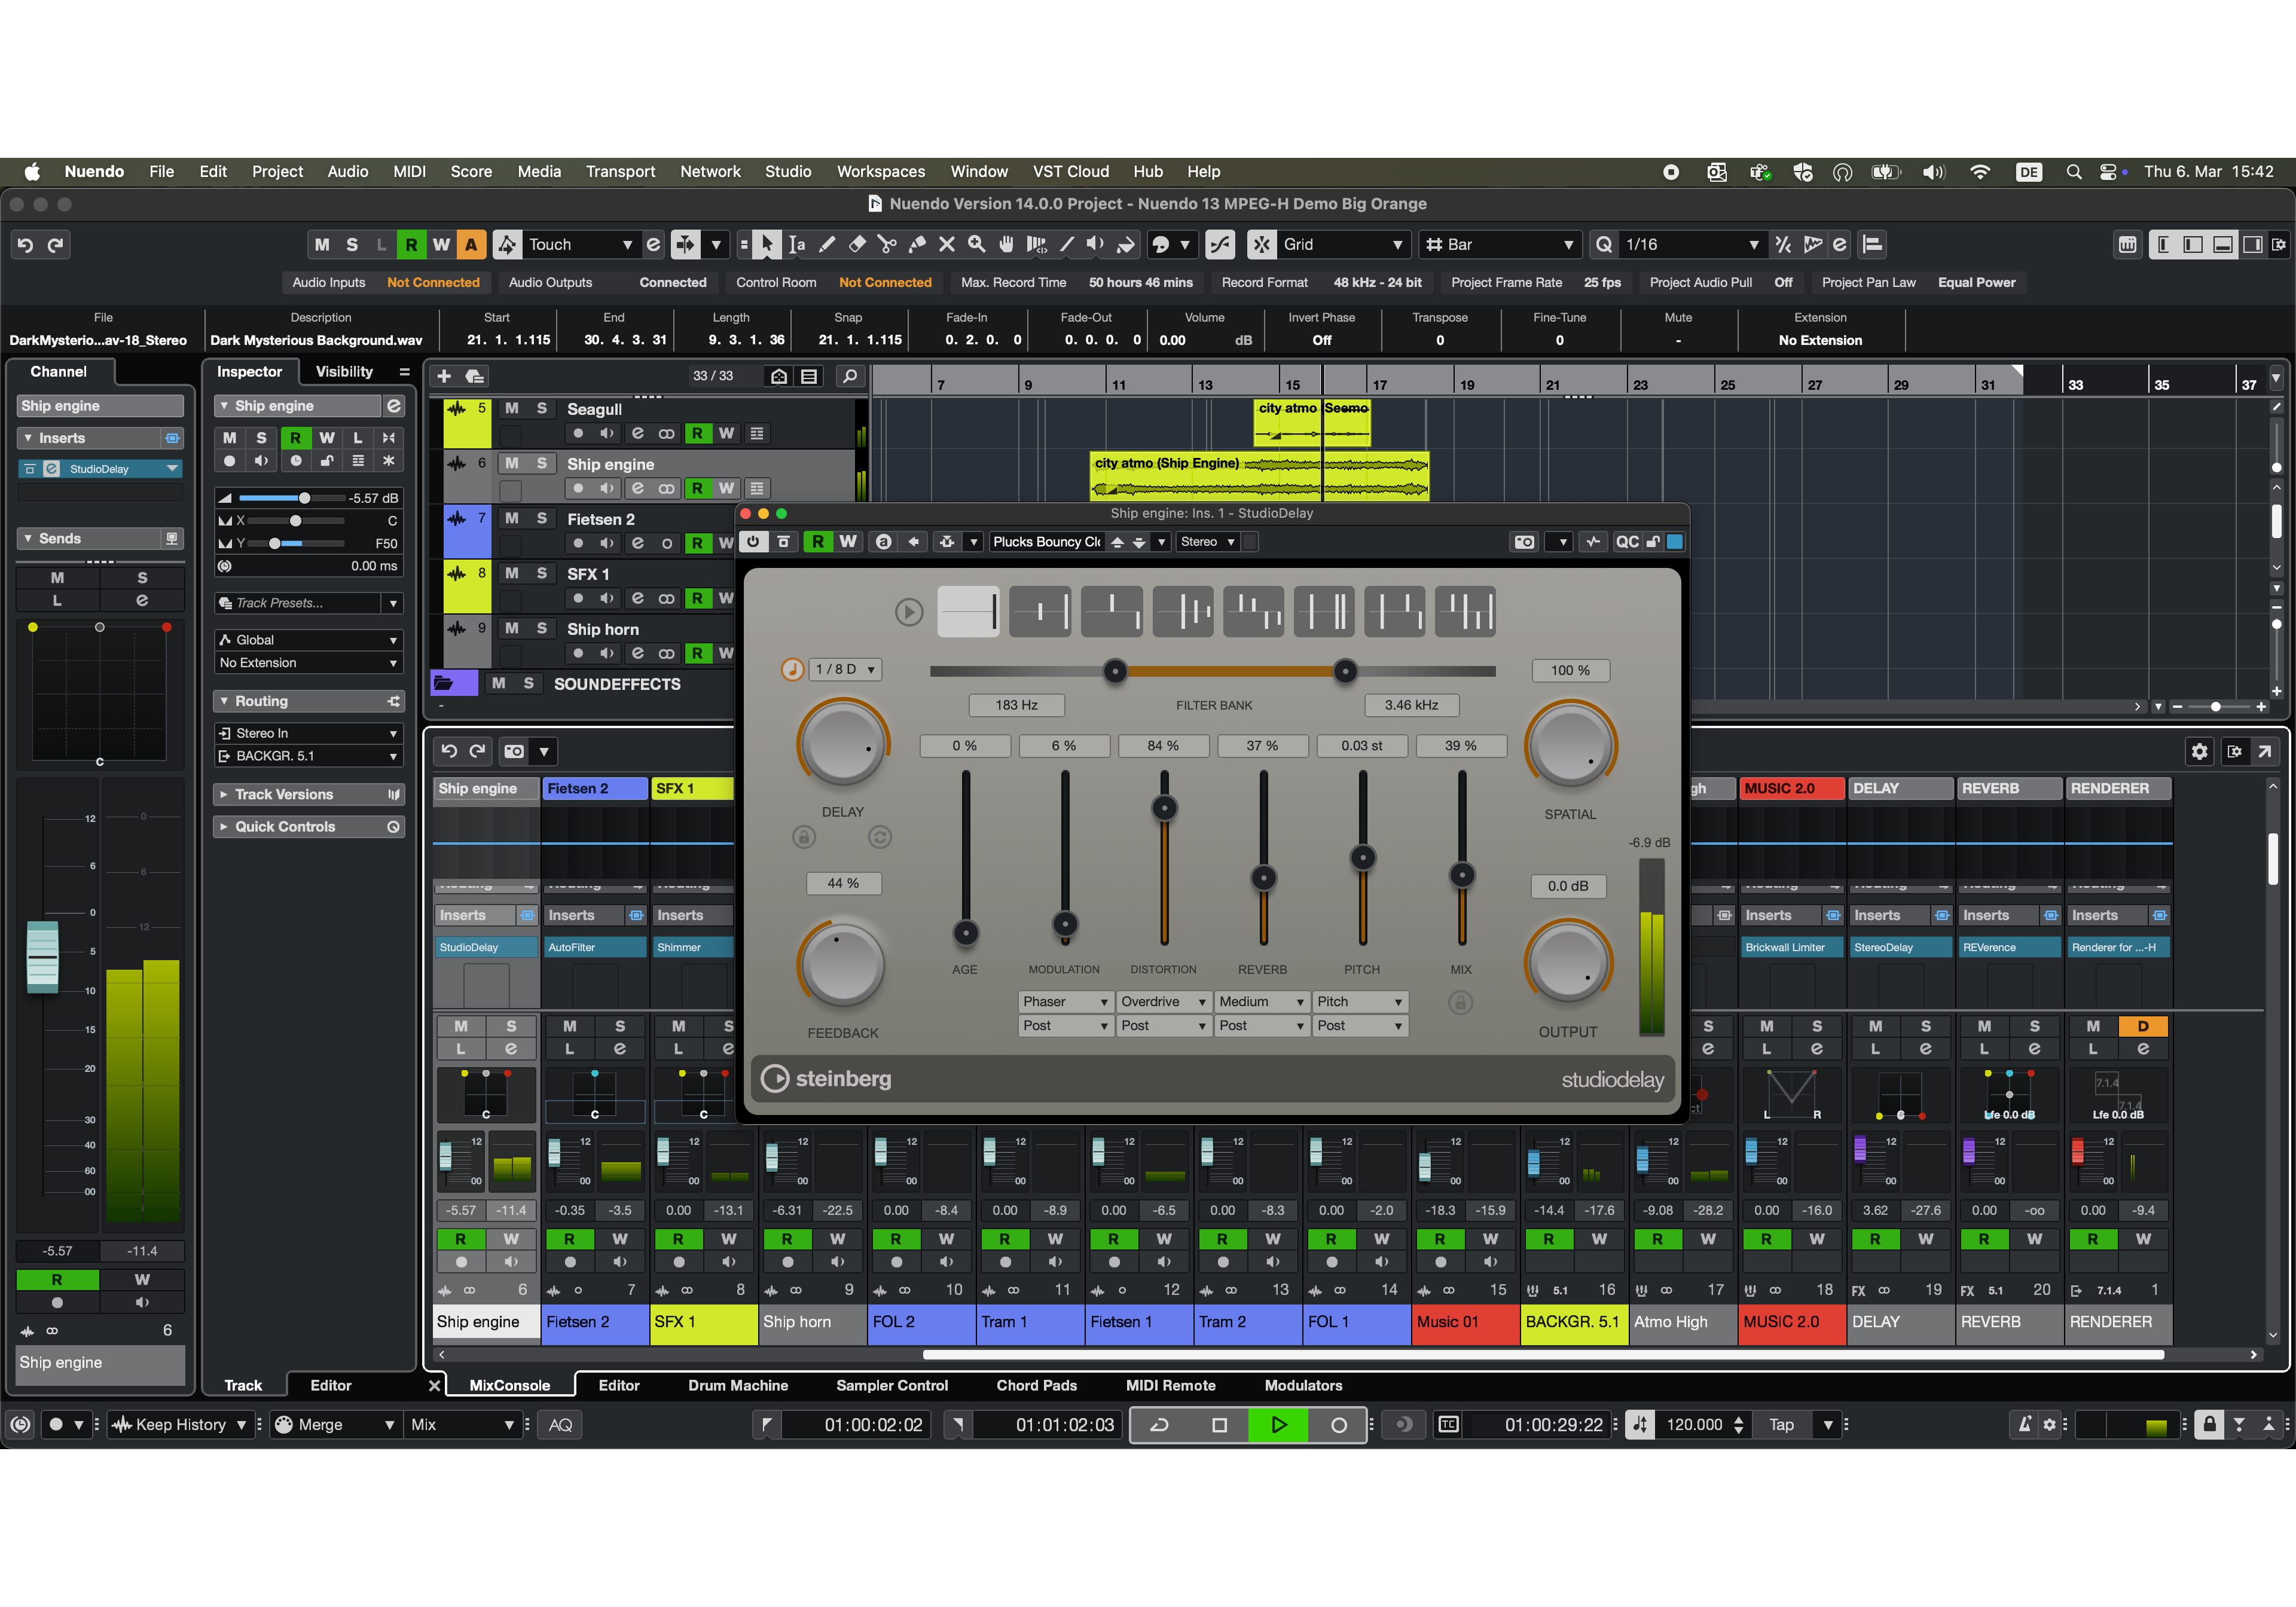
Task: Toggle StudioDelay plugin power bypass button
Action: click(753, 542)
